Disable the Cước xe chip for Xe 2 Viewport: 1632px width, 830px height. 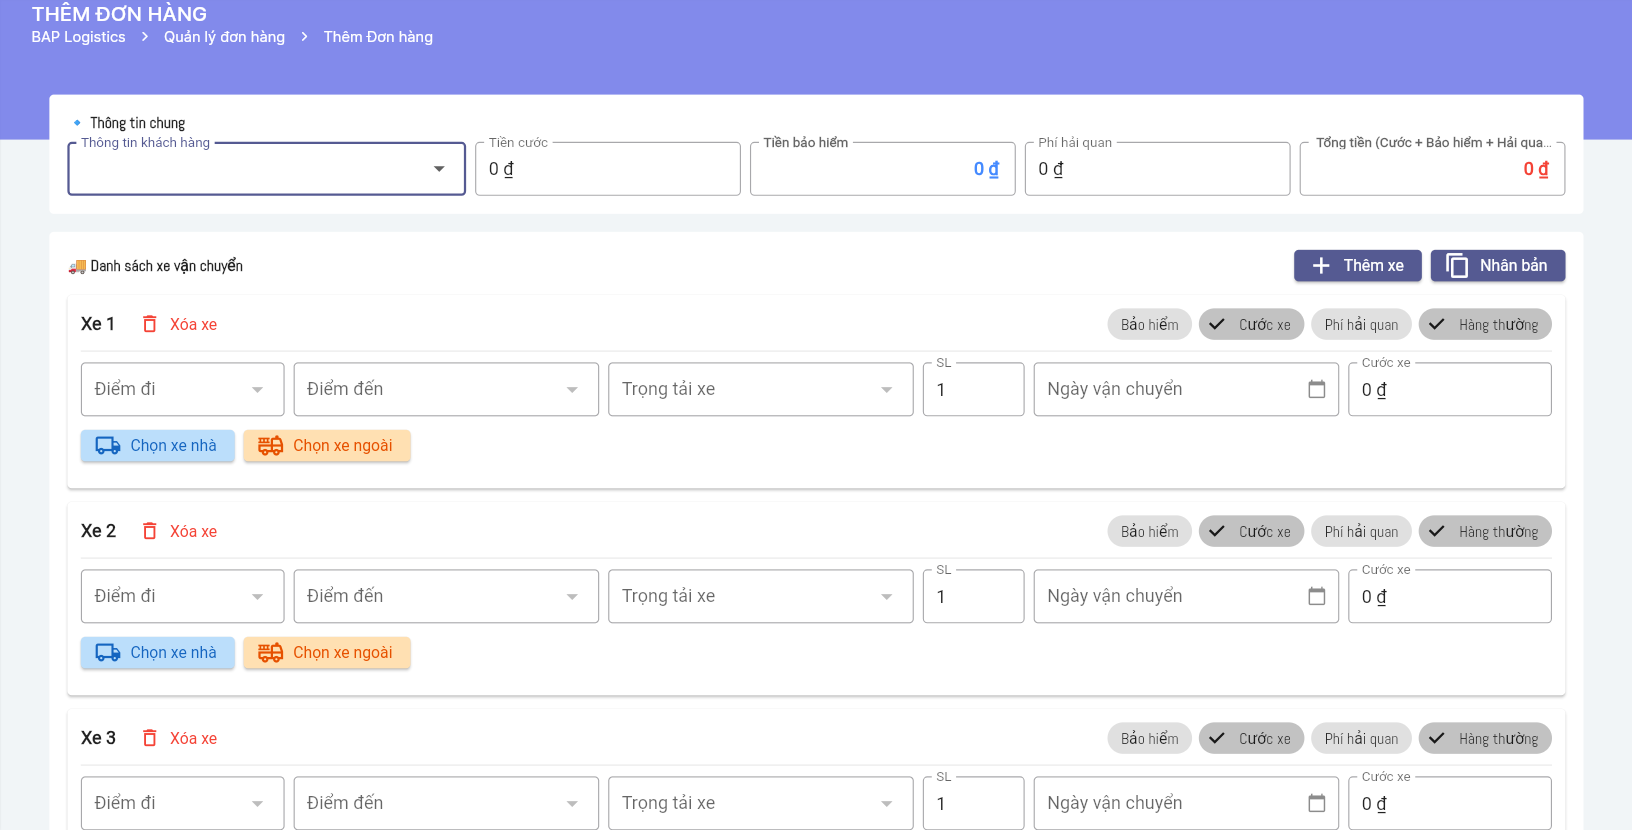1251,532
